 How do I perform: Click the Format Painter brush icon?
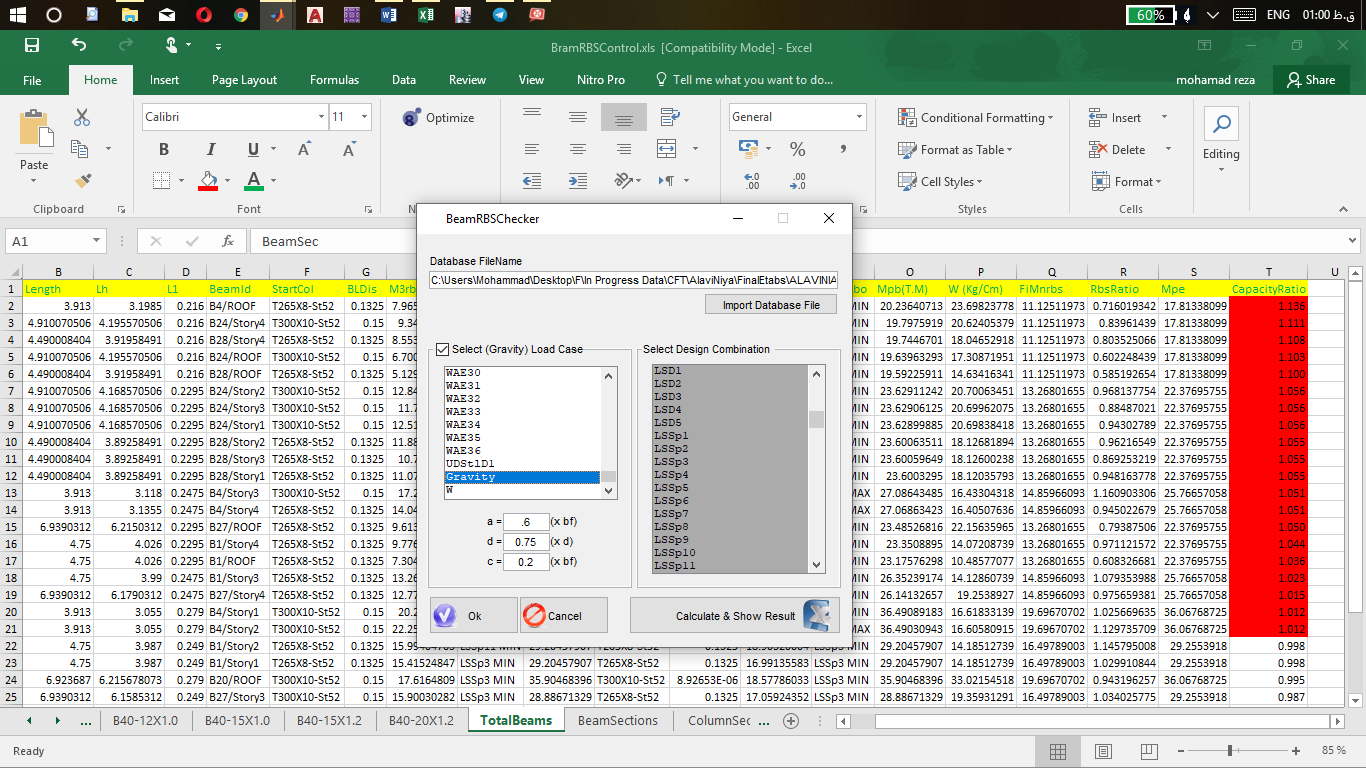pyautogui.click(x=82, y=181)
